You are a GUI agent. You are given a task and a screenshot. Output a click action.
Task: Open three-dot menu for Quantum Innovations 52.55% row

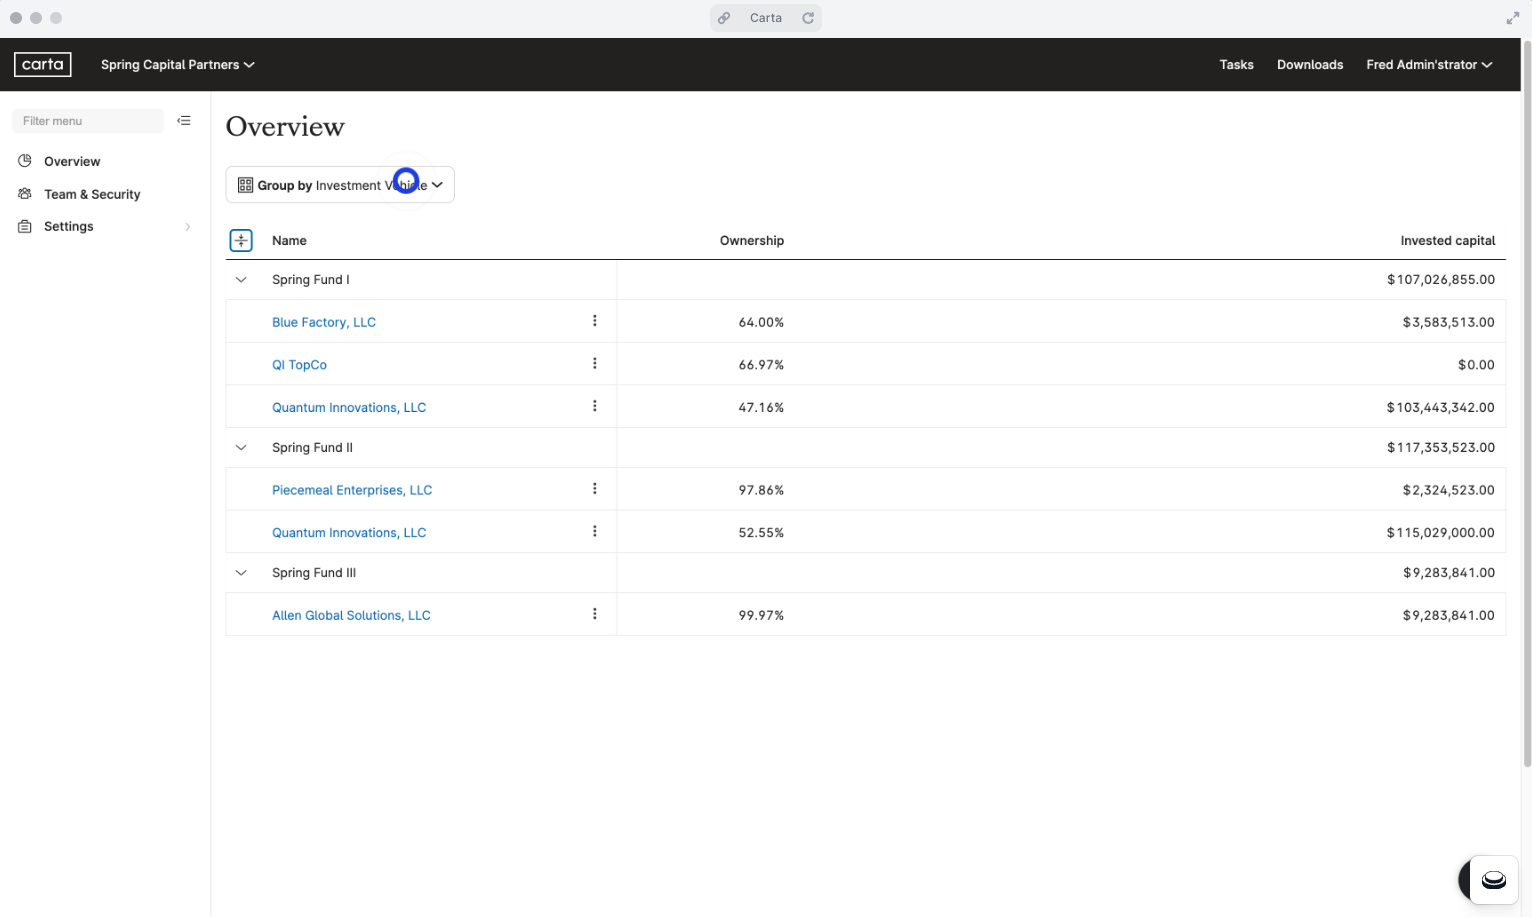pyautogui.click(x=595, y=532)
